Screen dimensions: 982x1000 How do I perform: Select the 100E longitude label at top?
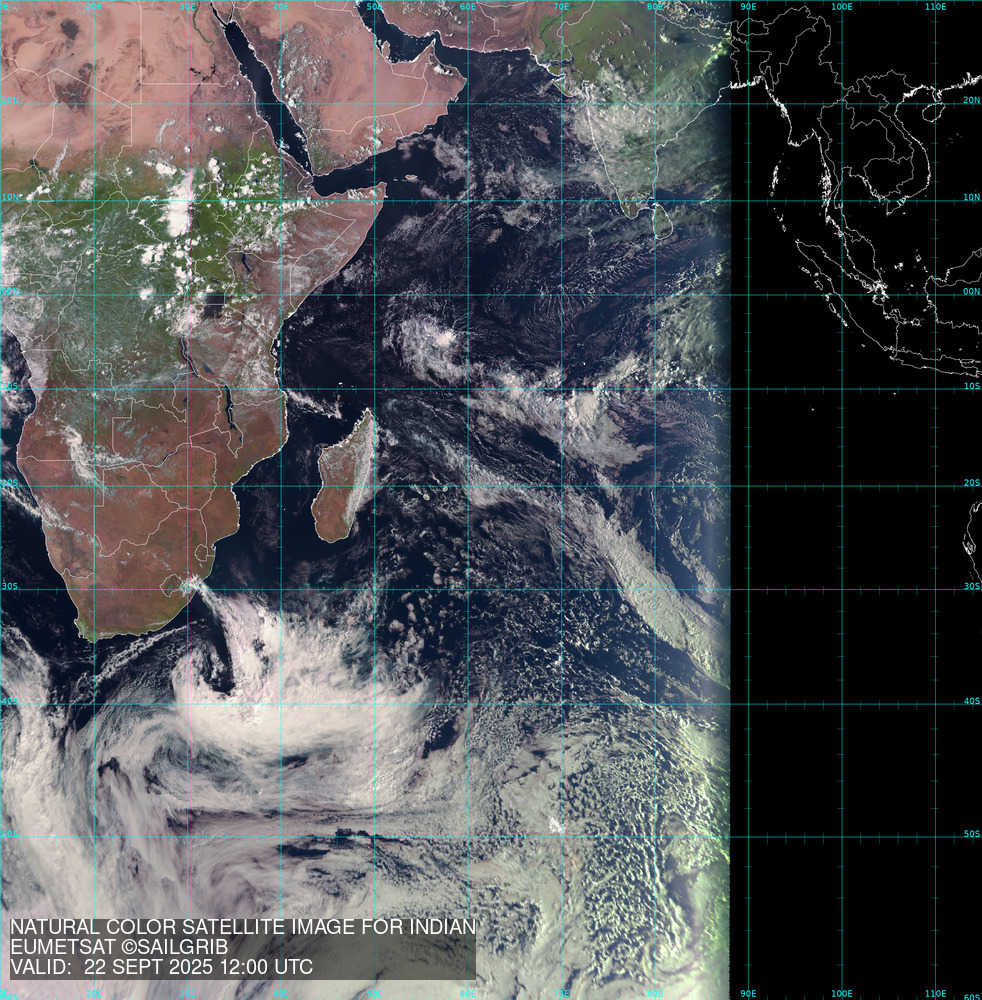(x=842, y=6)
